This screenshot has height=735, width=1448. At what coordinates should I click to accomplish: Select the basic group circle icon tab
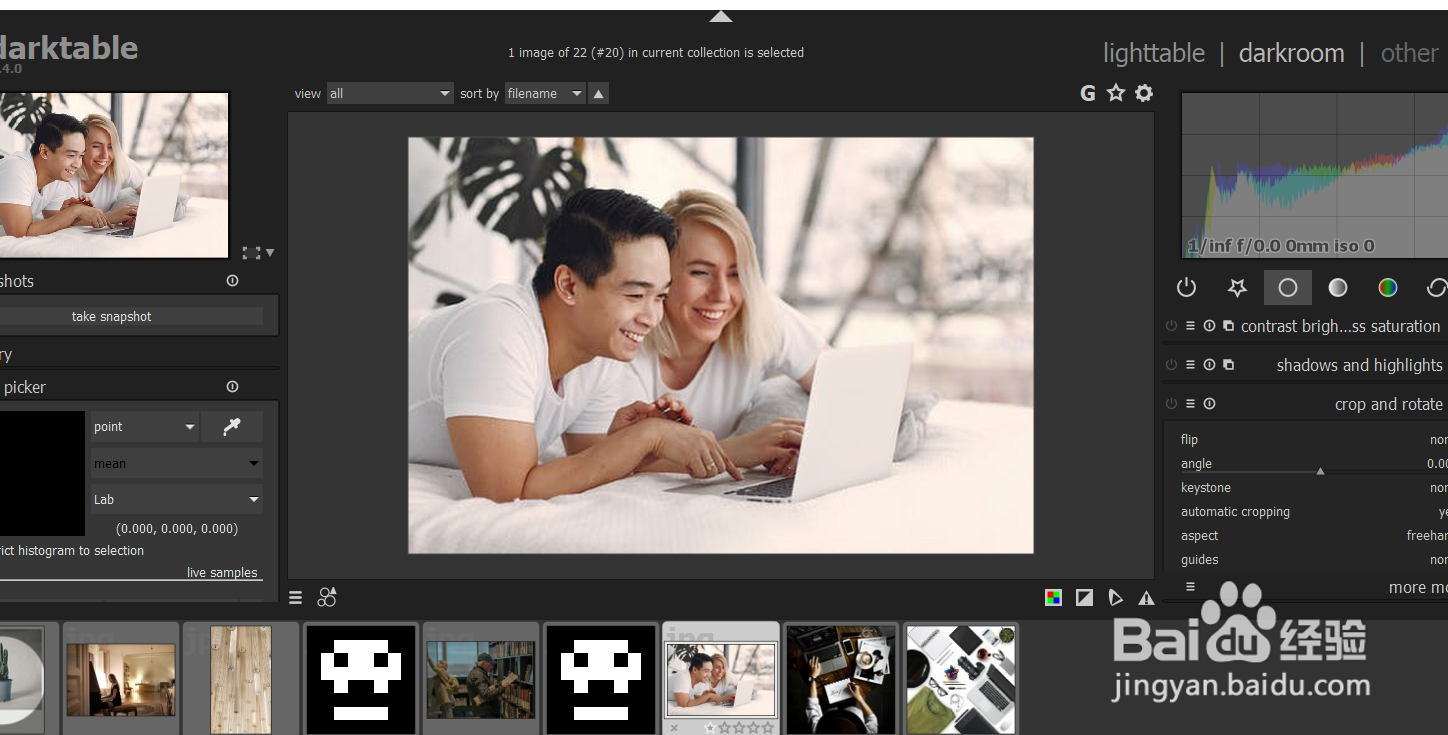point(1288,288)
